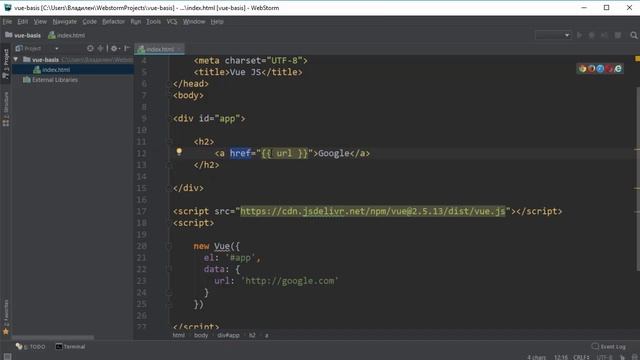The height and width of the screenshot is (360, 640).
Task: Click the 12:16 cursor position status
Action: 561,357
